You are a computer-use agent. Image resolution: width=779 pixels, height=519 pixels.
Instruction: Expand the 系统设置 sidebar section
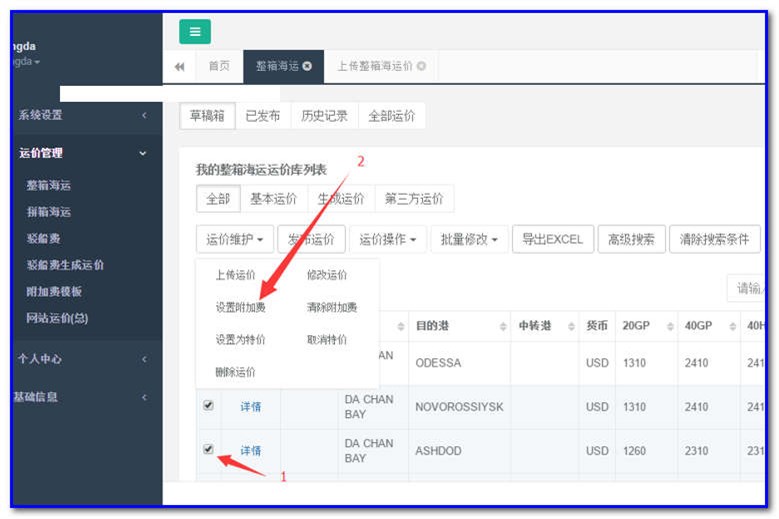[82, 115]
